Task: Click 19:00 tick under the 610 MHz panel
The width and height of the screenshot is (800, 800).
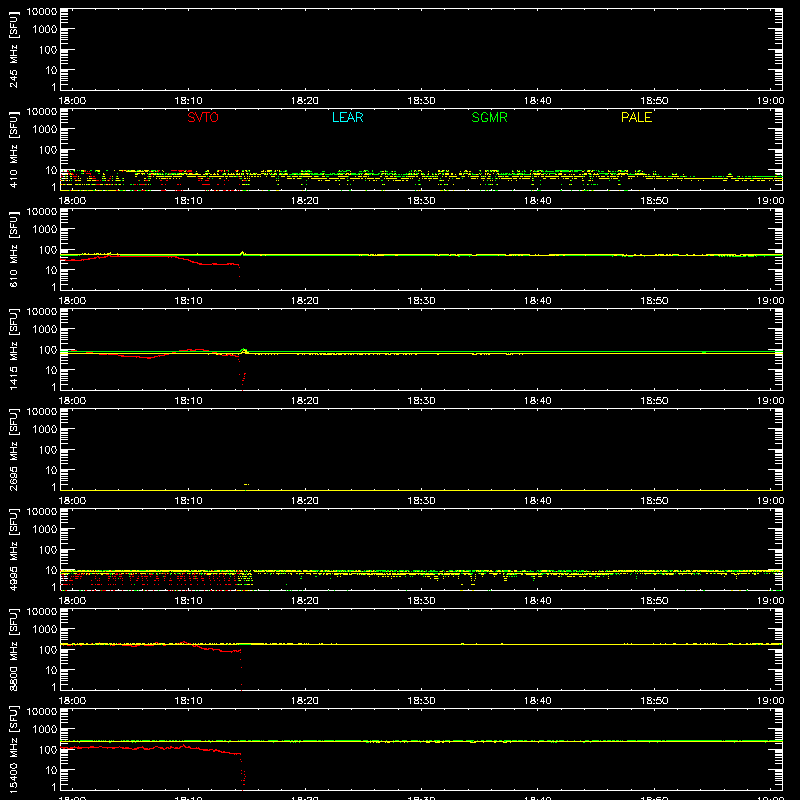Action: point(770,301)
